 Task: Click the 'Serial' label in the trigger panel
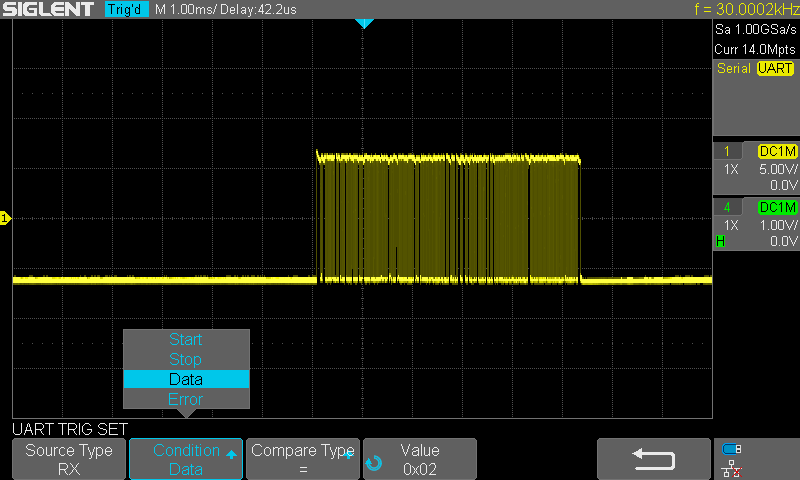(x=734, y=68)
